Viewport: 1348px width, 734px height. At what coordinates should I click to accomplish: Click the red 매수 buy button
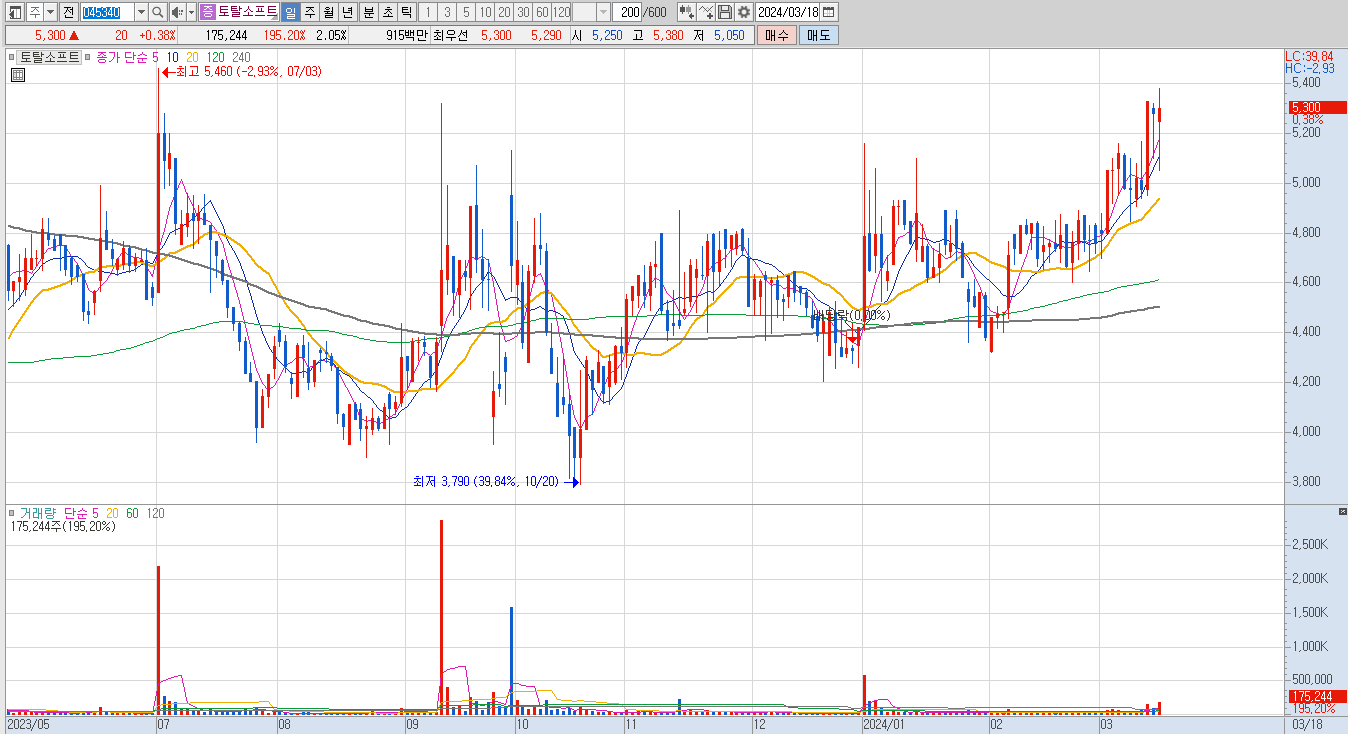tap(777, 35)
